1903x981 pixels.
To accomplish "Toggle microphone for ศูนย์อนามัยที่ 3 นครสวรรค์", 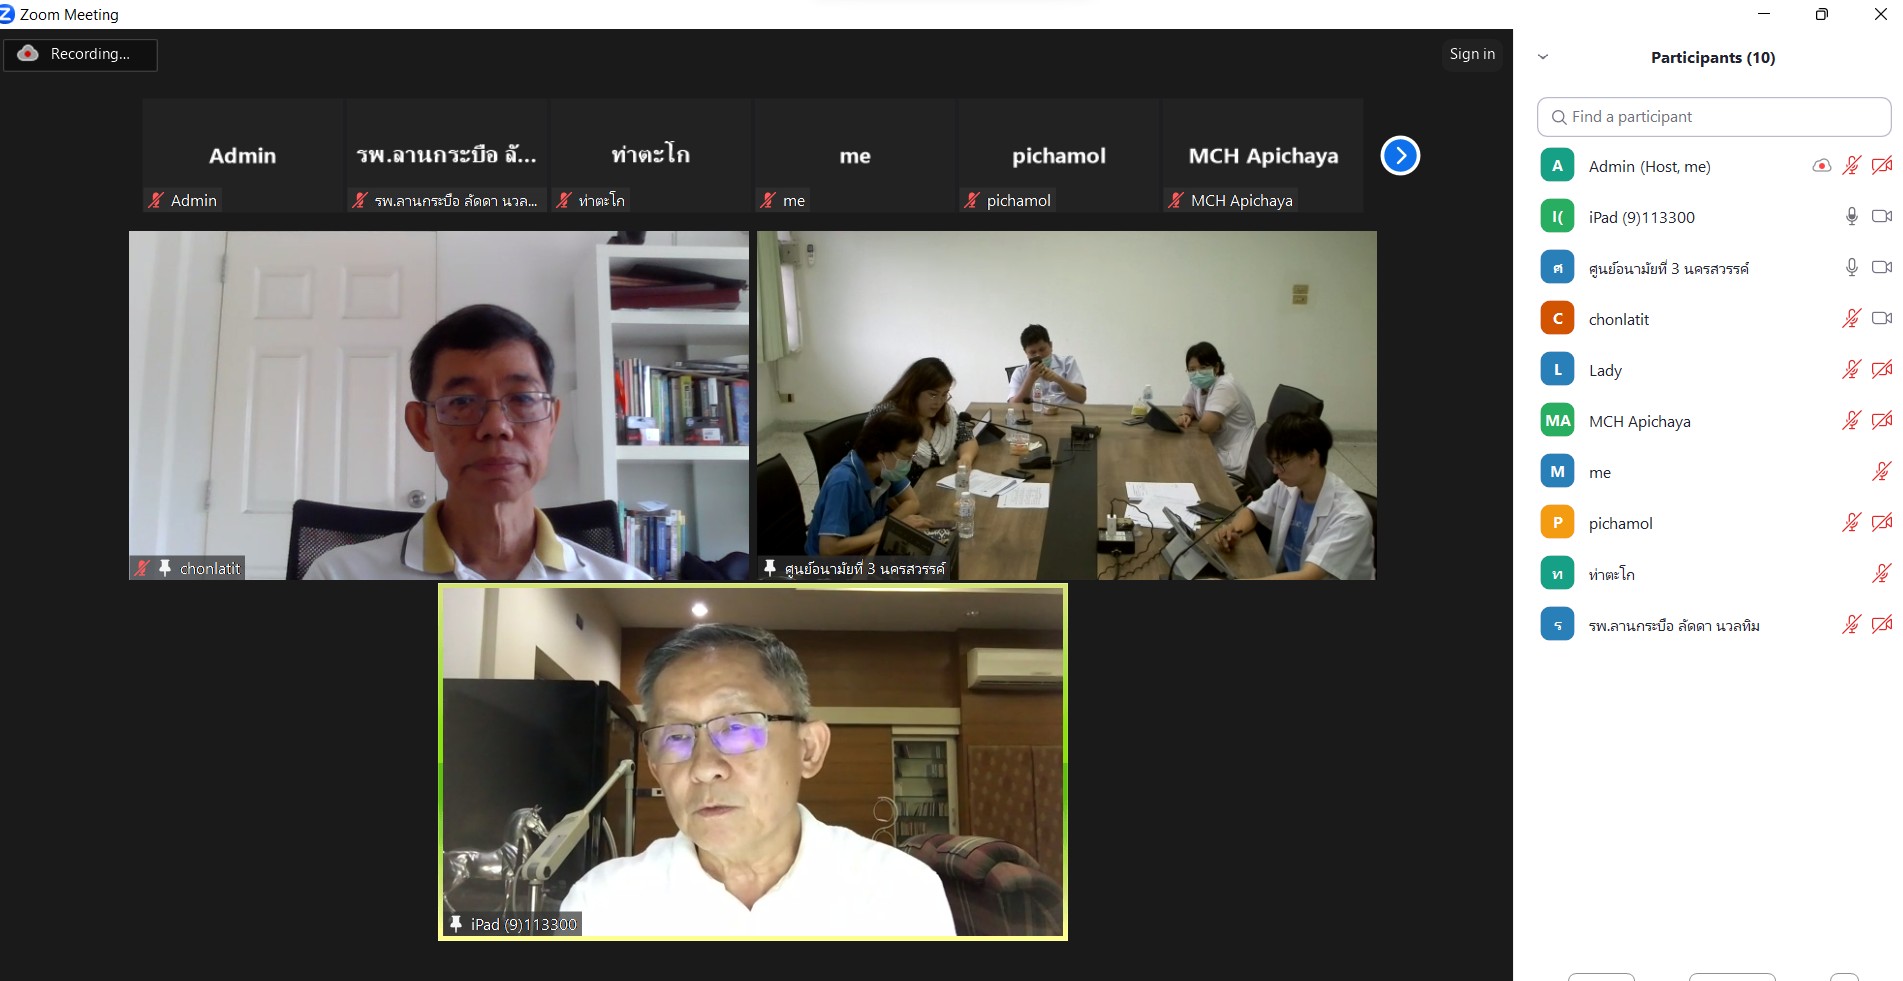I will [x=1851, y=268].
